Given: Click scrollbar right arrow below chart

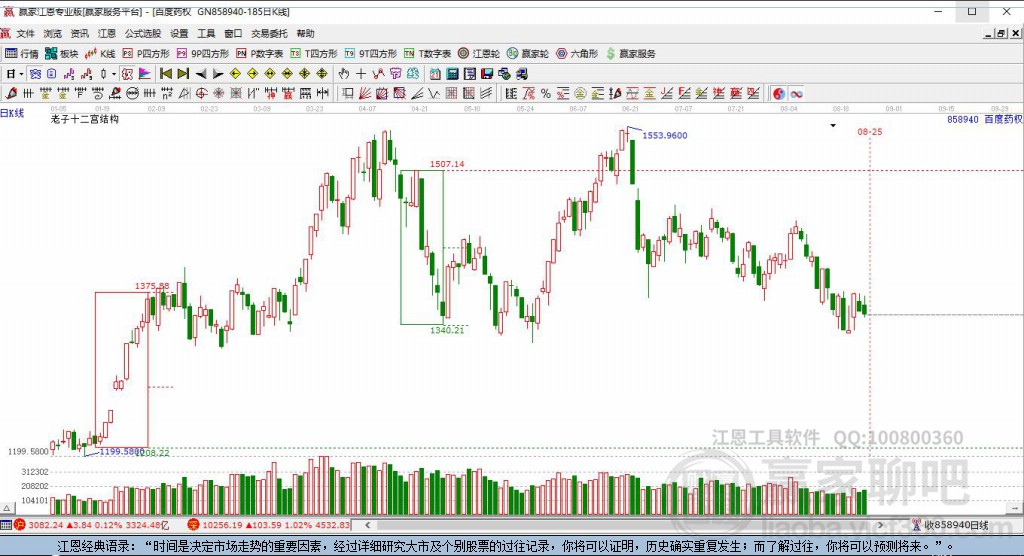Looking at the screenshot, I should pyautogui.click(x=880, y=525).
